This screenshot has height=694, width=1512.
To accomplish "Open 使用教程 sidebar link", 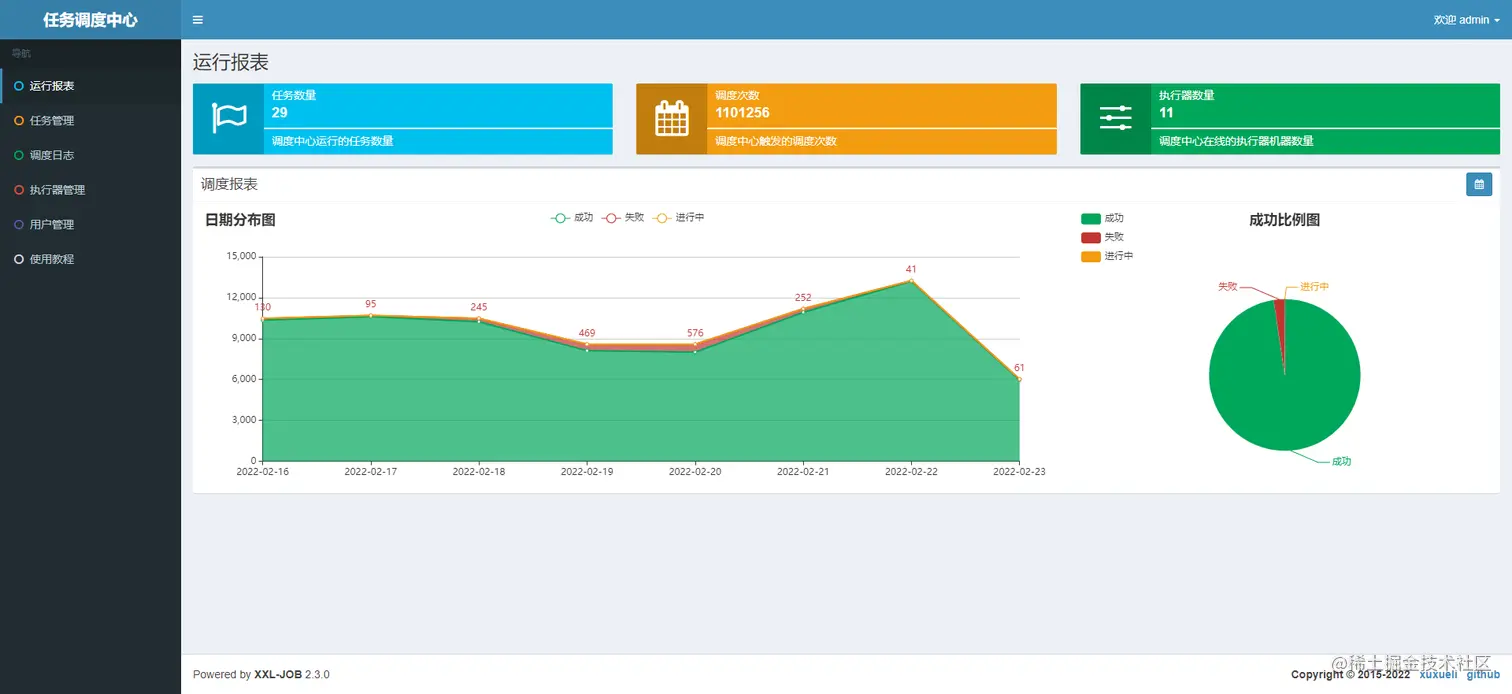I will pyautogui.click(x=90, y=259).
